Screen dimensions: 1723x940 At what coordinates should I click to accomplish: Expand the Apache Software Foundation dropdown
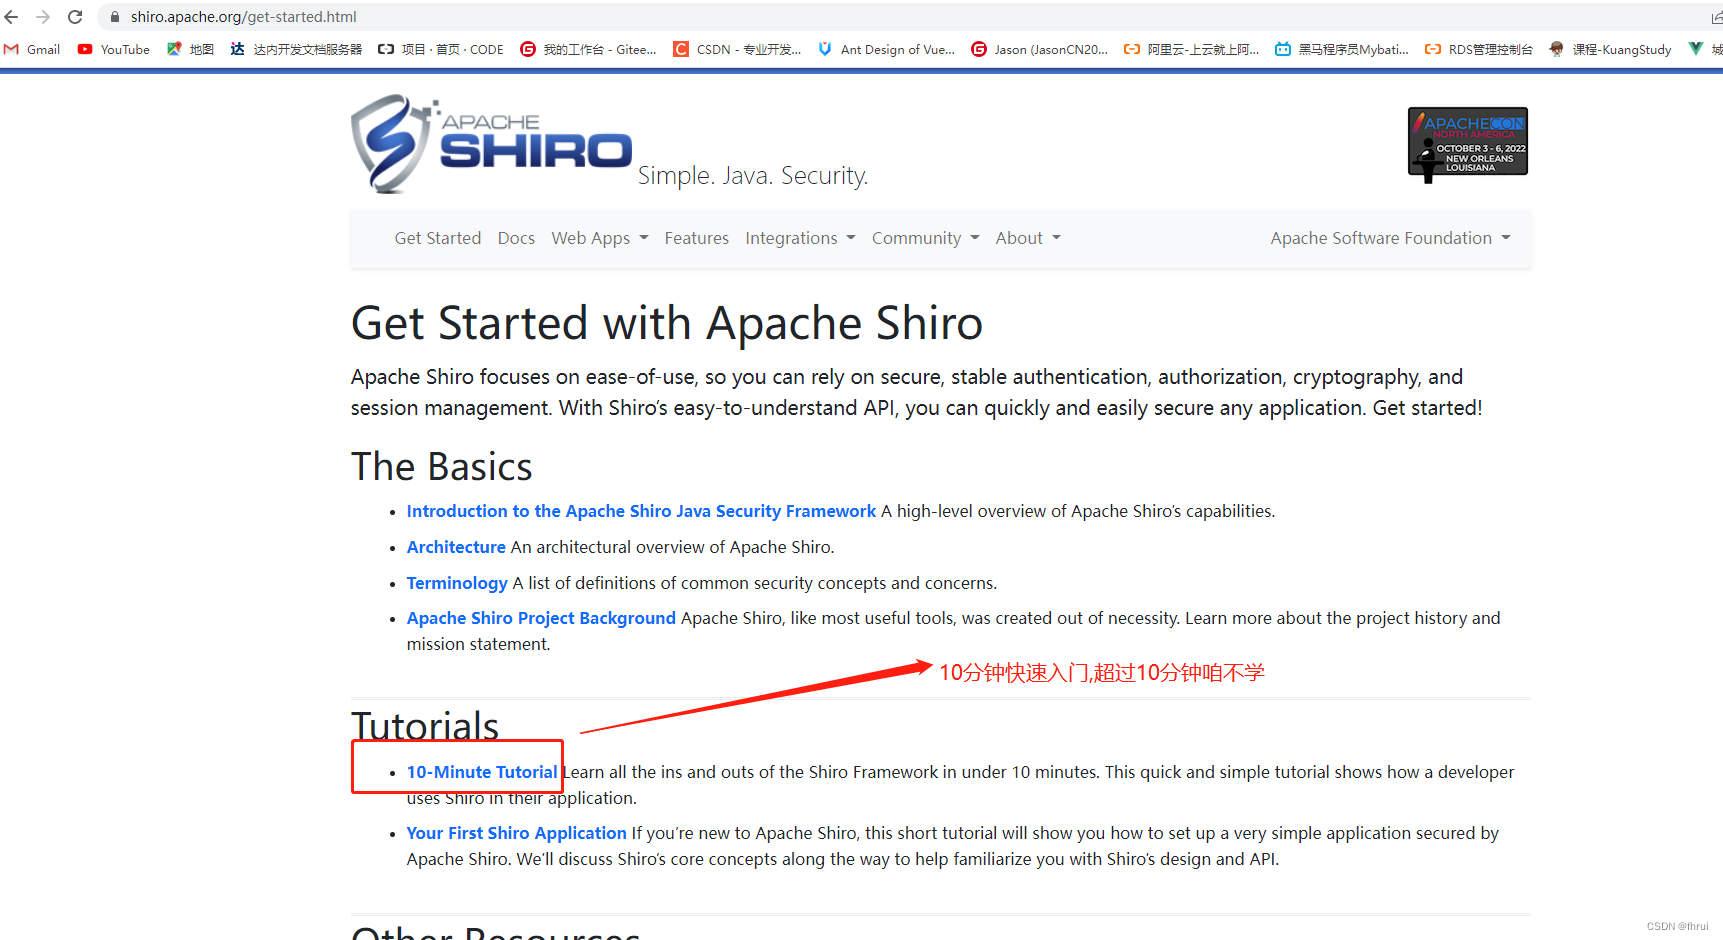pos(1390,238)
